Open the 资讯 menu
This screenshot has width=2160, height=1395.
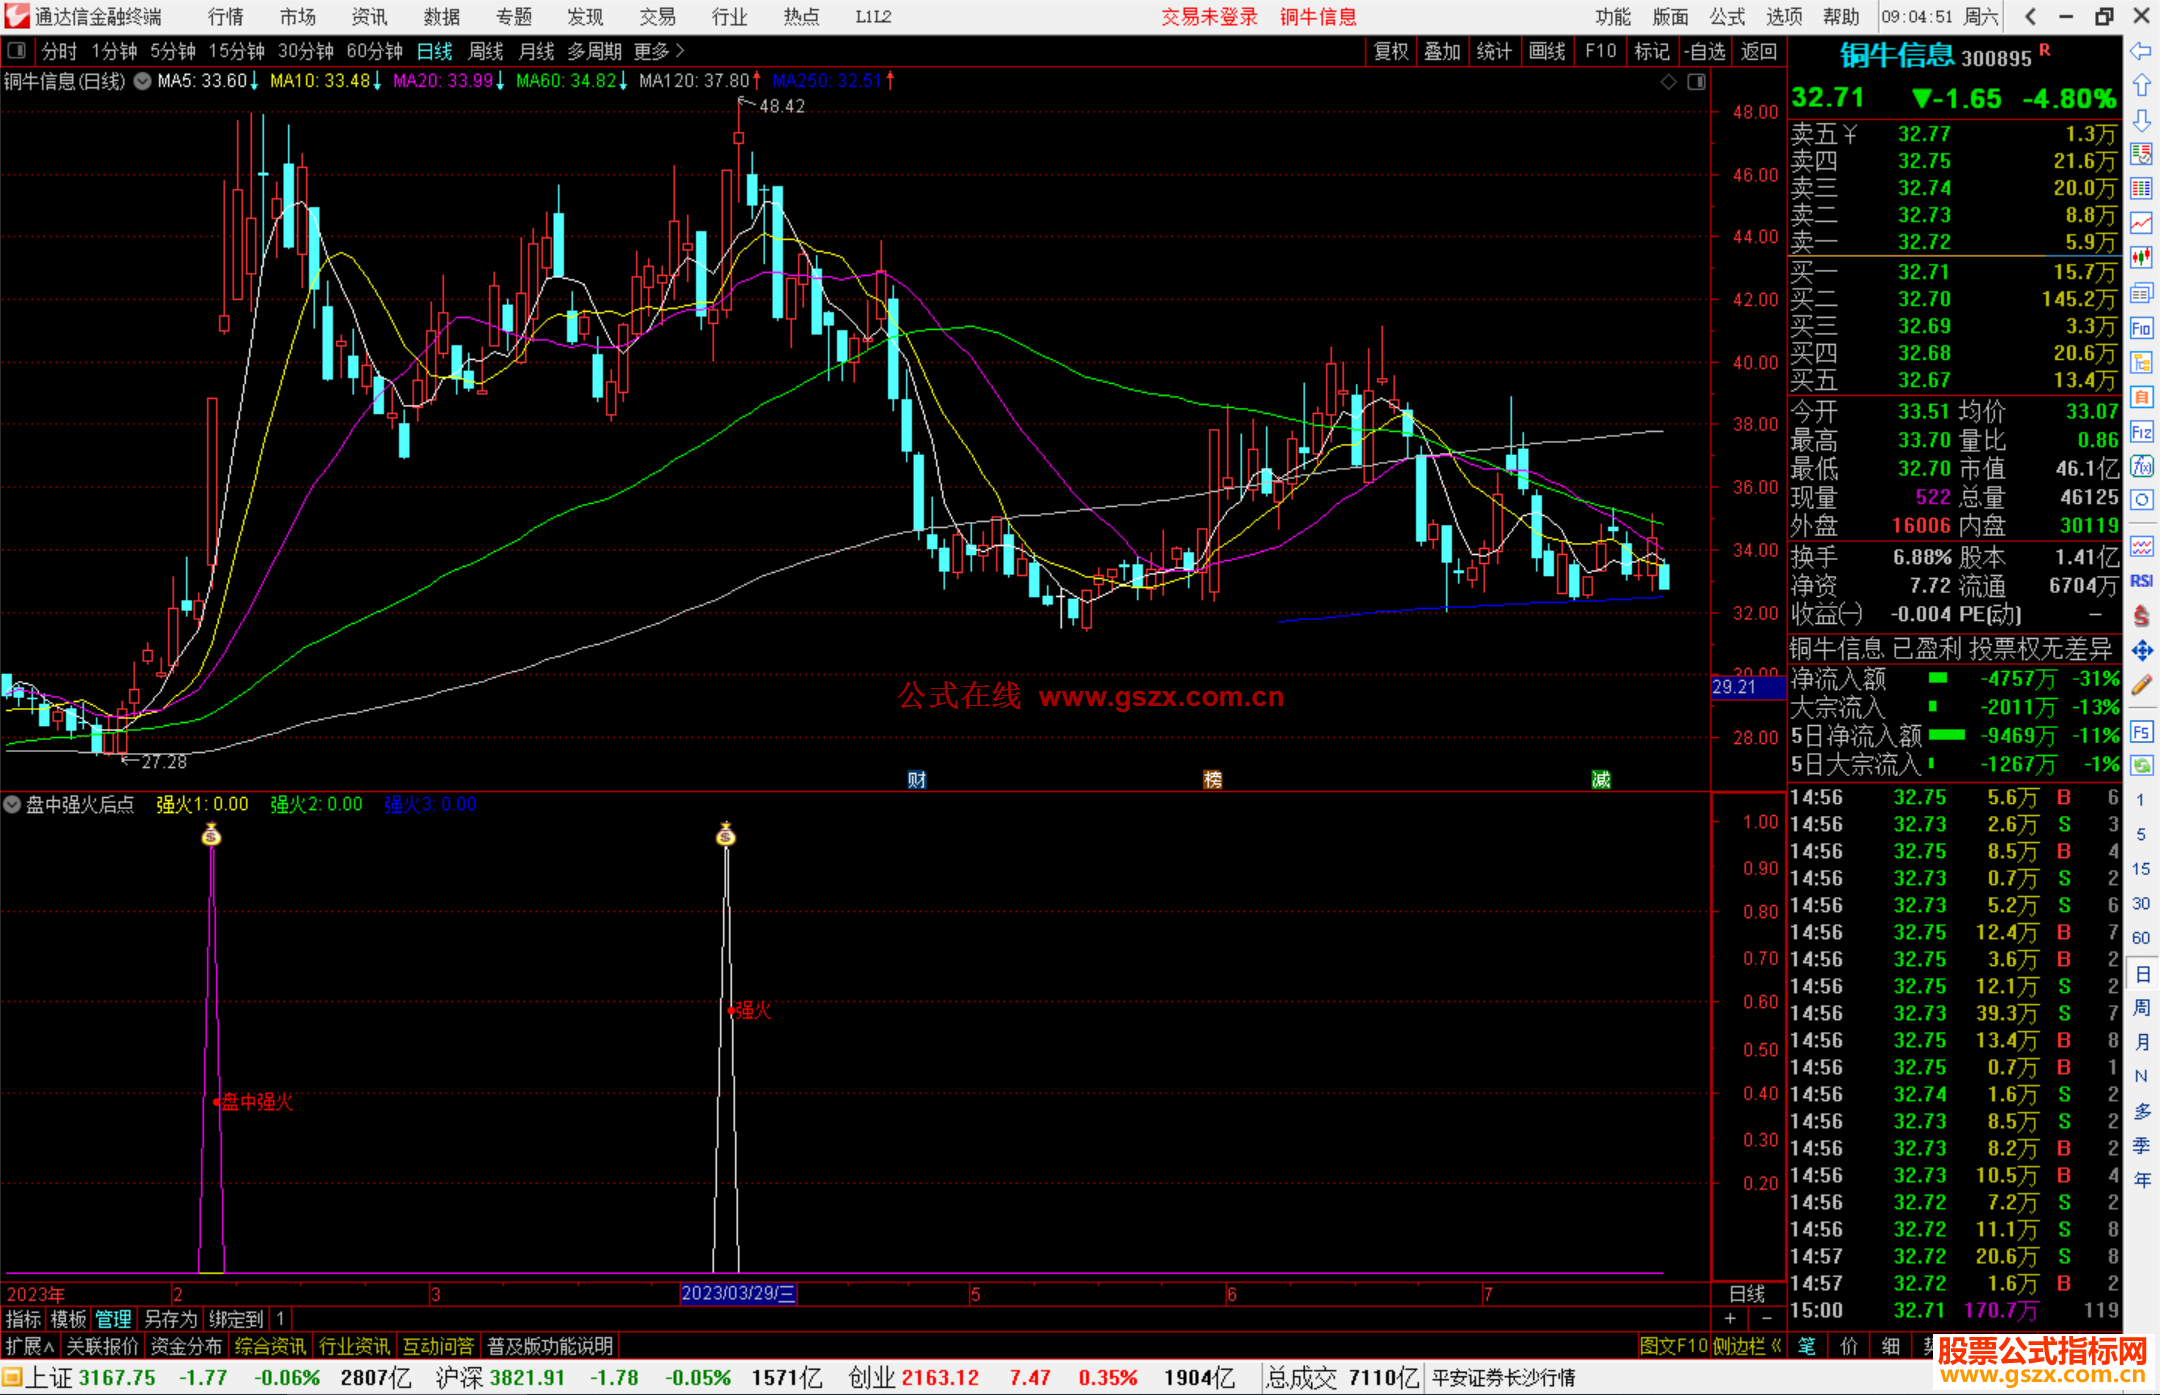(x=369, y=17)
